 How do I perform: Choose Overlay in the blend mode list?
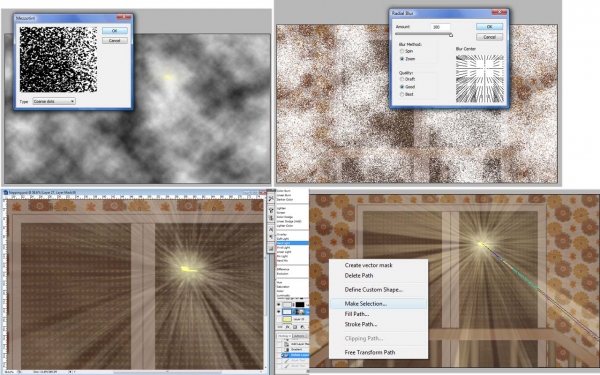point(282,234)
